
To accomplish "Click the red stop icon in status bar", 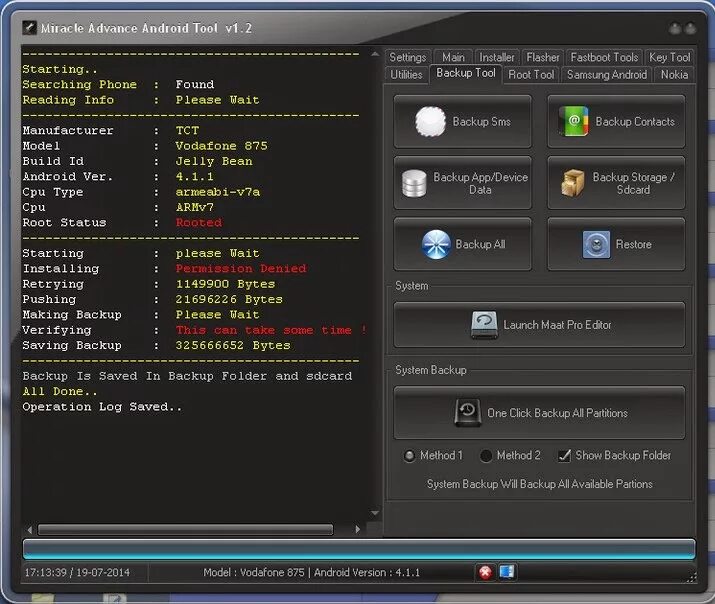I will [x=486, y=572].
